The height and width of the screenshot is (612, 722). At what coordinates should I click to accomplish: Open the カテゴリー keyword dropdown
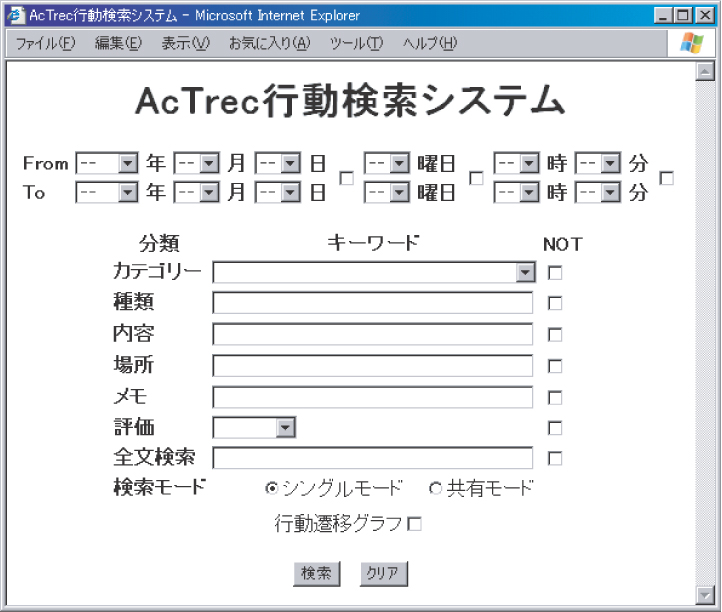tap(374, 272)
